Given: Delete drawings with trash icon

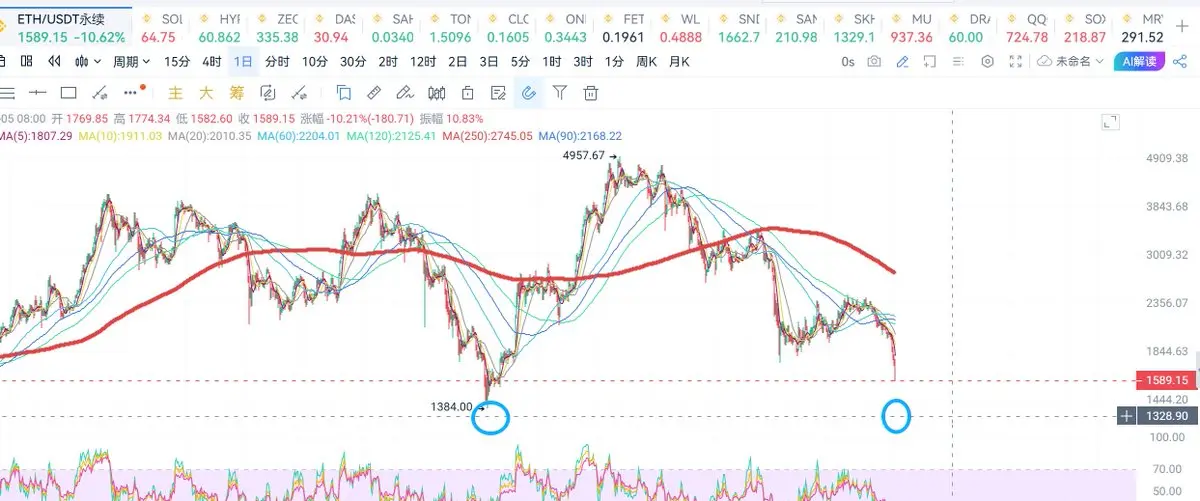Looking at the screenshot, I should 591,94.
